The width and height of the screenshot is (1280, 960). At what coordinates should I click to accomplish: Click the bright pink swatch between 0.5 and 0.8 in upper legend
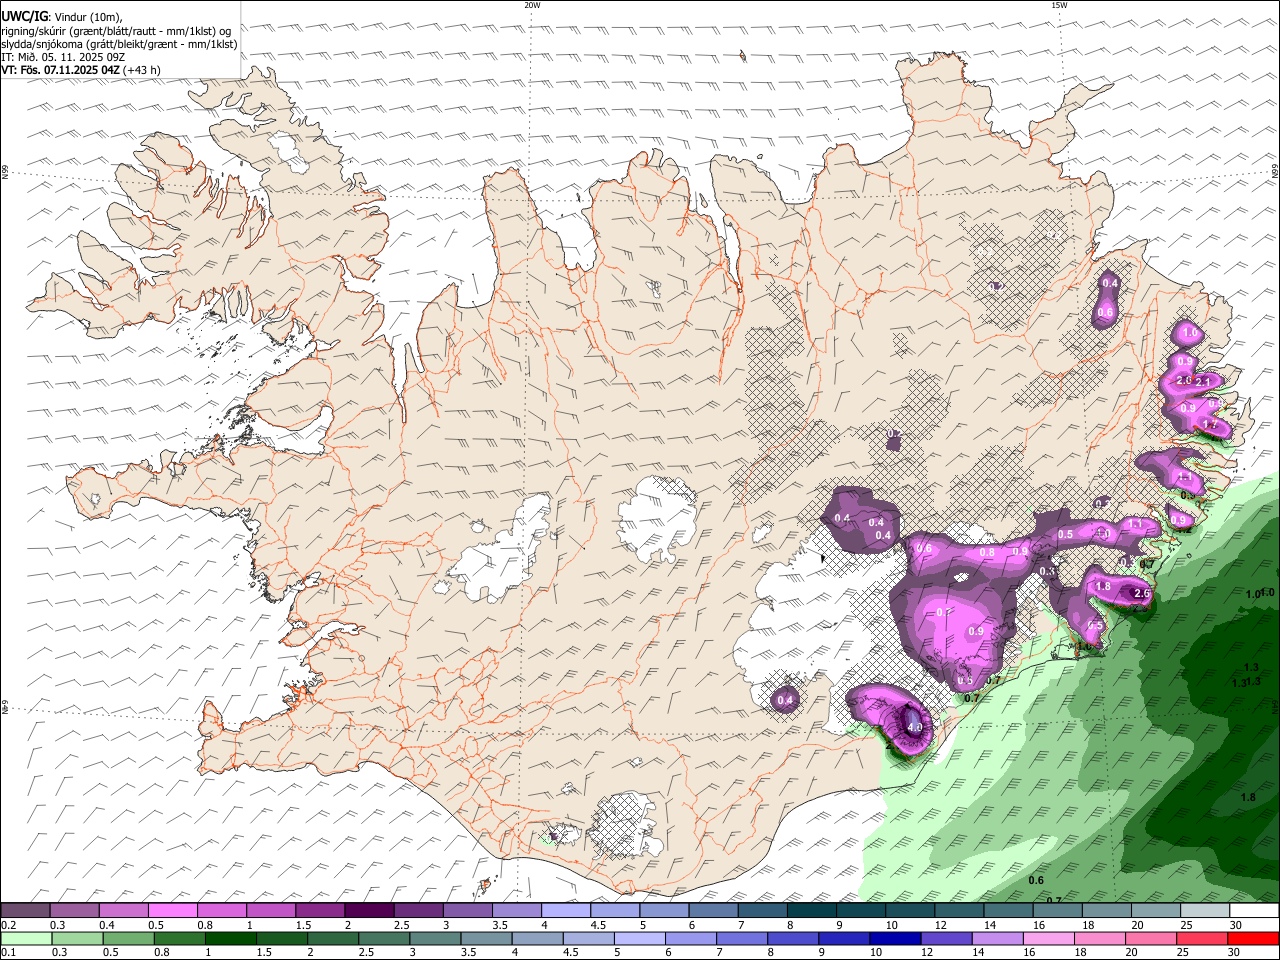173,910
